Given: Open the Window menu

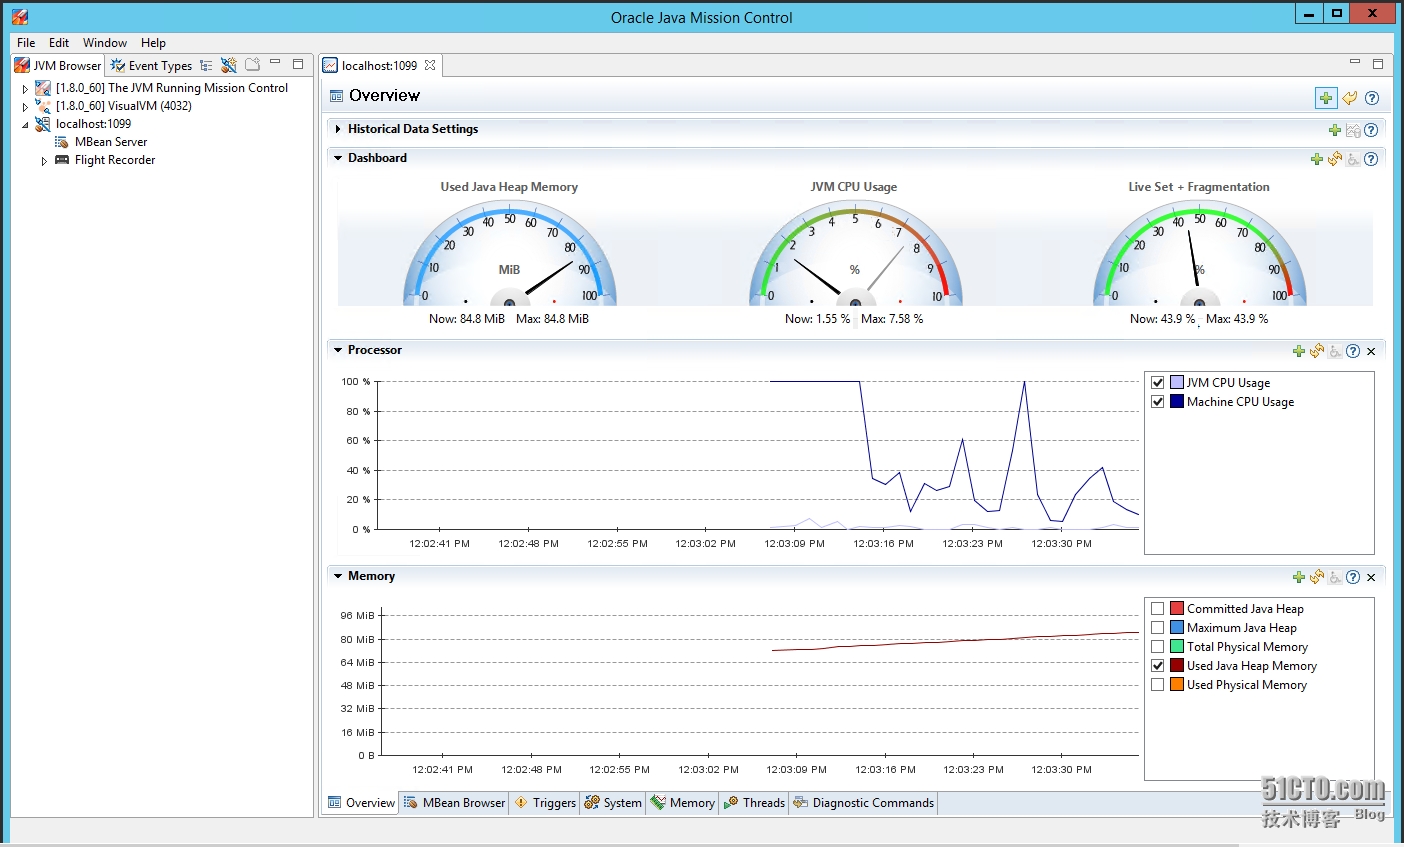Looking at the screenshot, I should 105,43.
